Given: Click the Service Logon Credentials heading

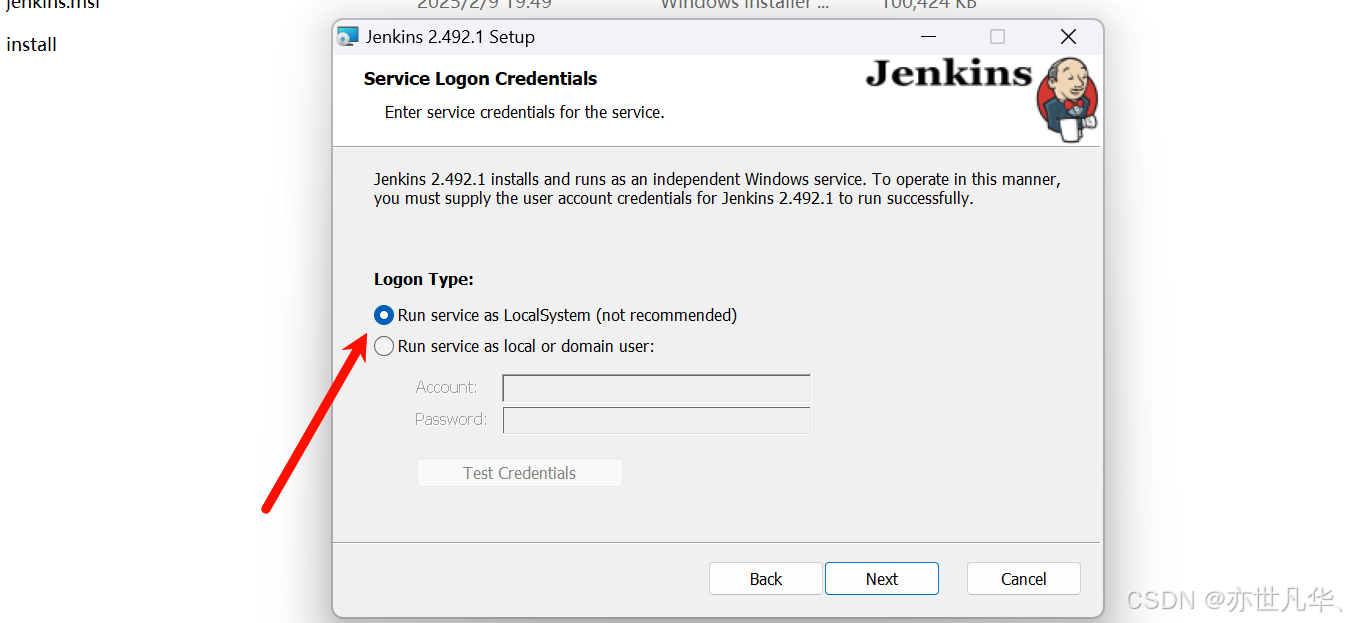Looking at the screenshot, I should coord(481,79).
